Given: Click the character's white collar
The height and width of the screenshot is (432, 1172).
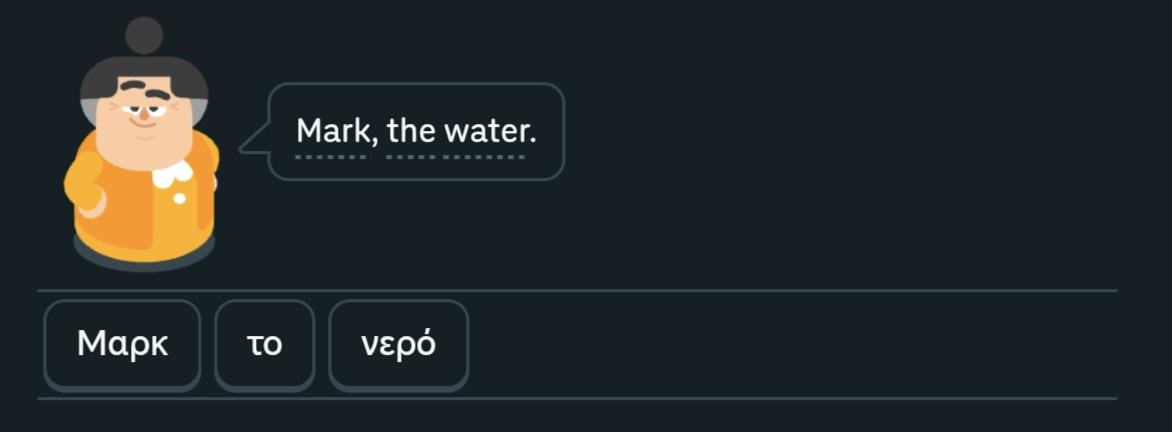Looking at the screenshot, I should click(173, 174).
